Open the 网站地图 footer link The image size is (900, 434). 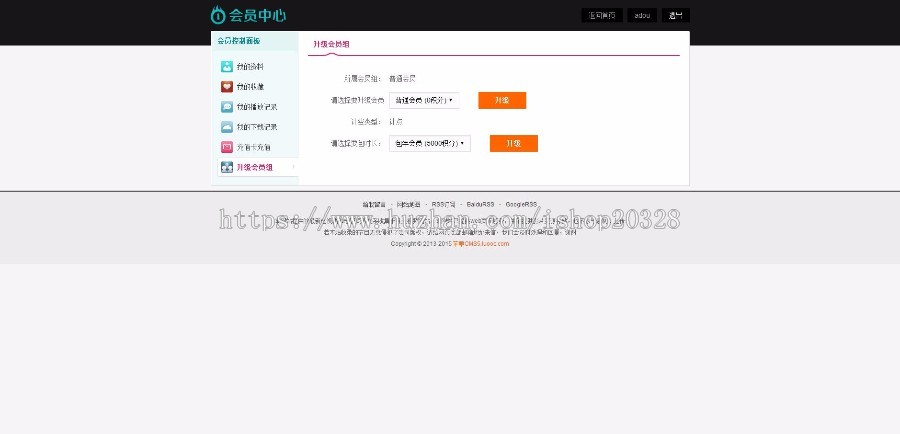click(409, 204)
